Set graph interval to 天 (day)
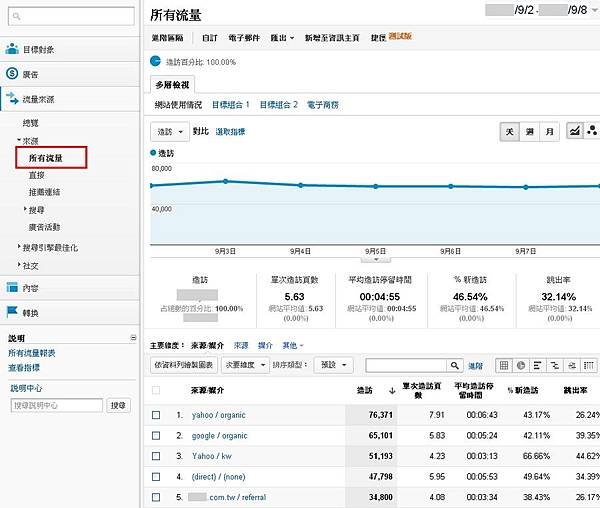The width and height of the screenshot is (600, 508). (510, 132)
